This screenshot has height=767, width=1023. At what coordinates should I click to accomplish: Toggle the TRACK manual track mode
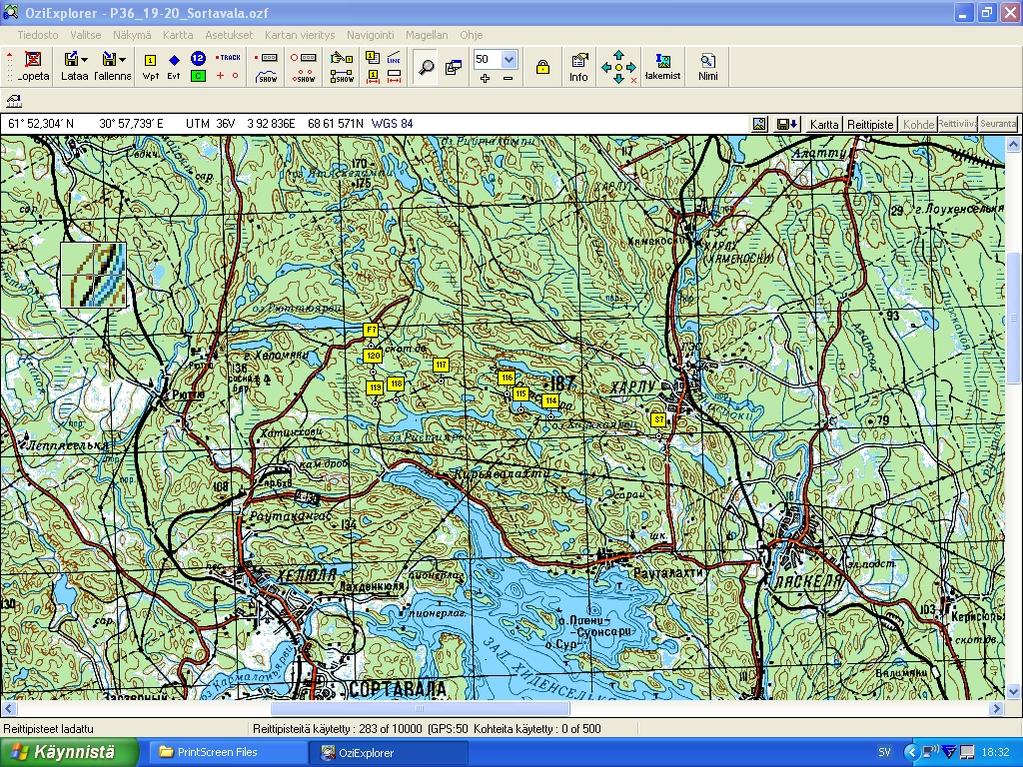click(229, 58)
